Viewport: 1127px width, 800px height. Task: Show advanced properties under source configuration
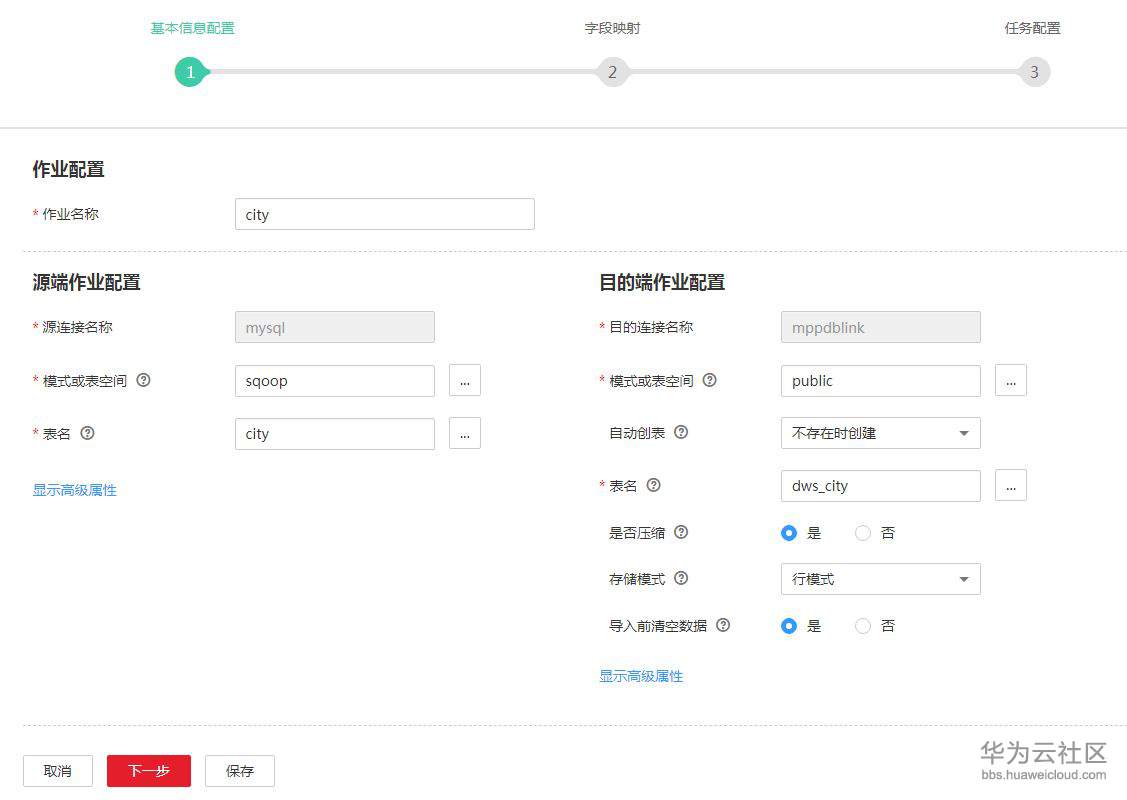[x=74, y=490]
